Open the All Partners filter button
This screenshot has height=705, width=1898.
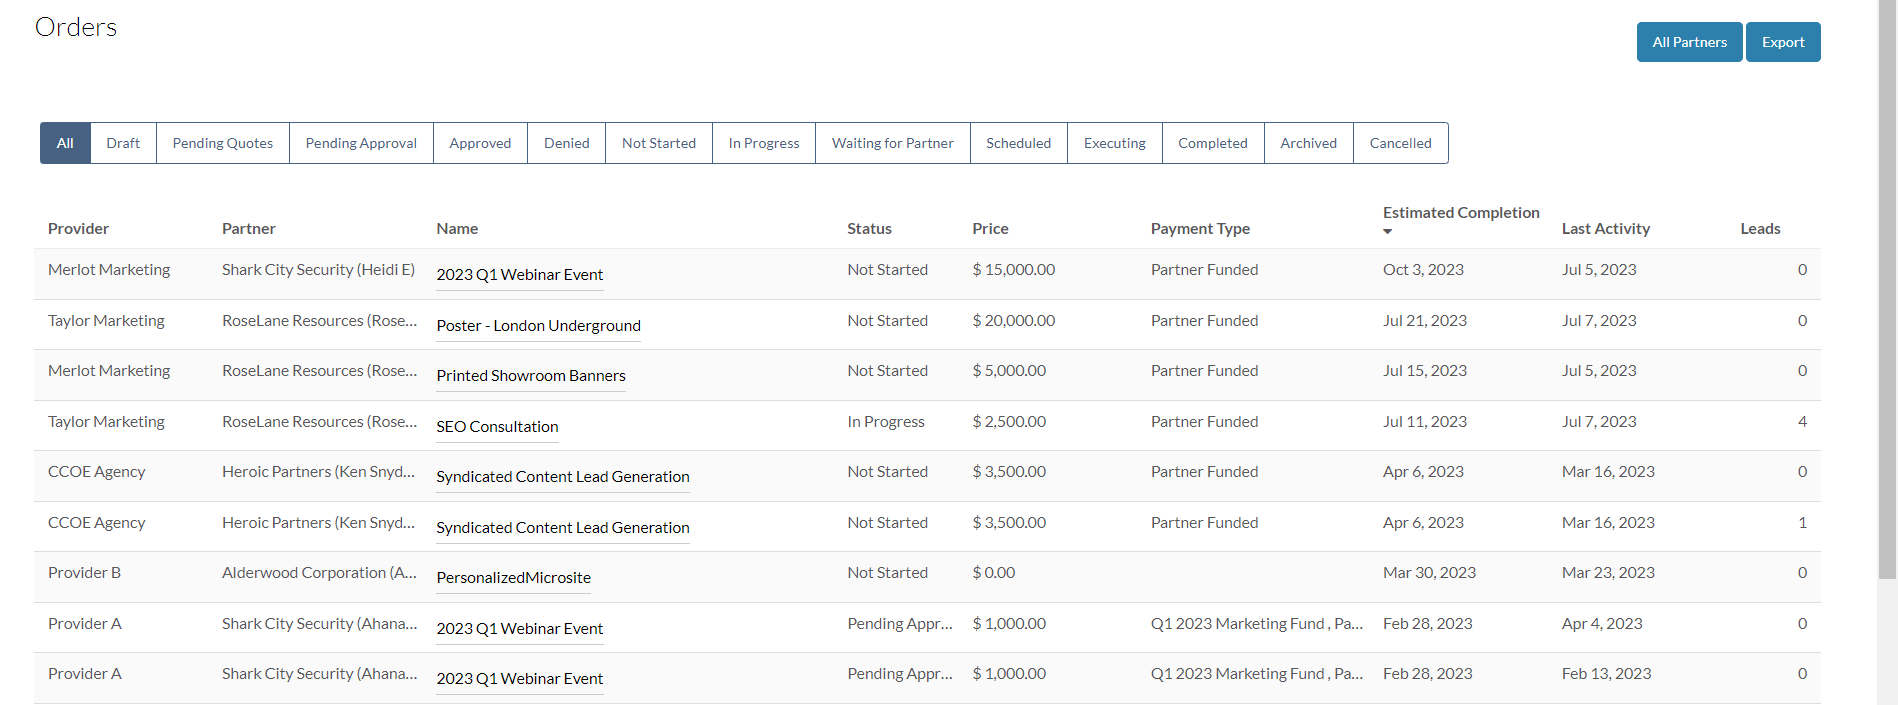(1689, 42)
